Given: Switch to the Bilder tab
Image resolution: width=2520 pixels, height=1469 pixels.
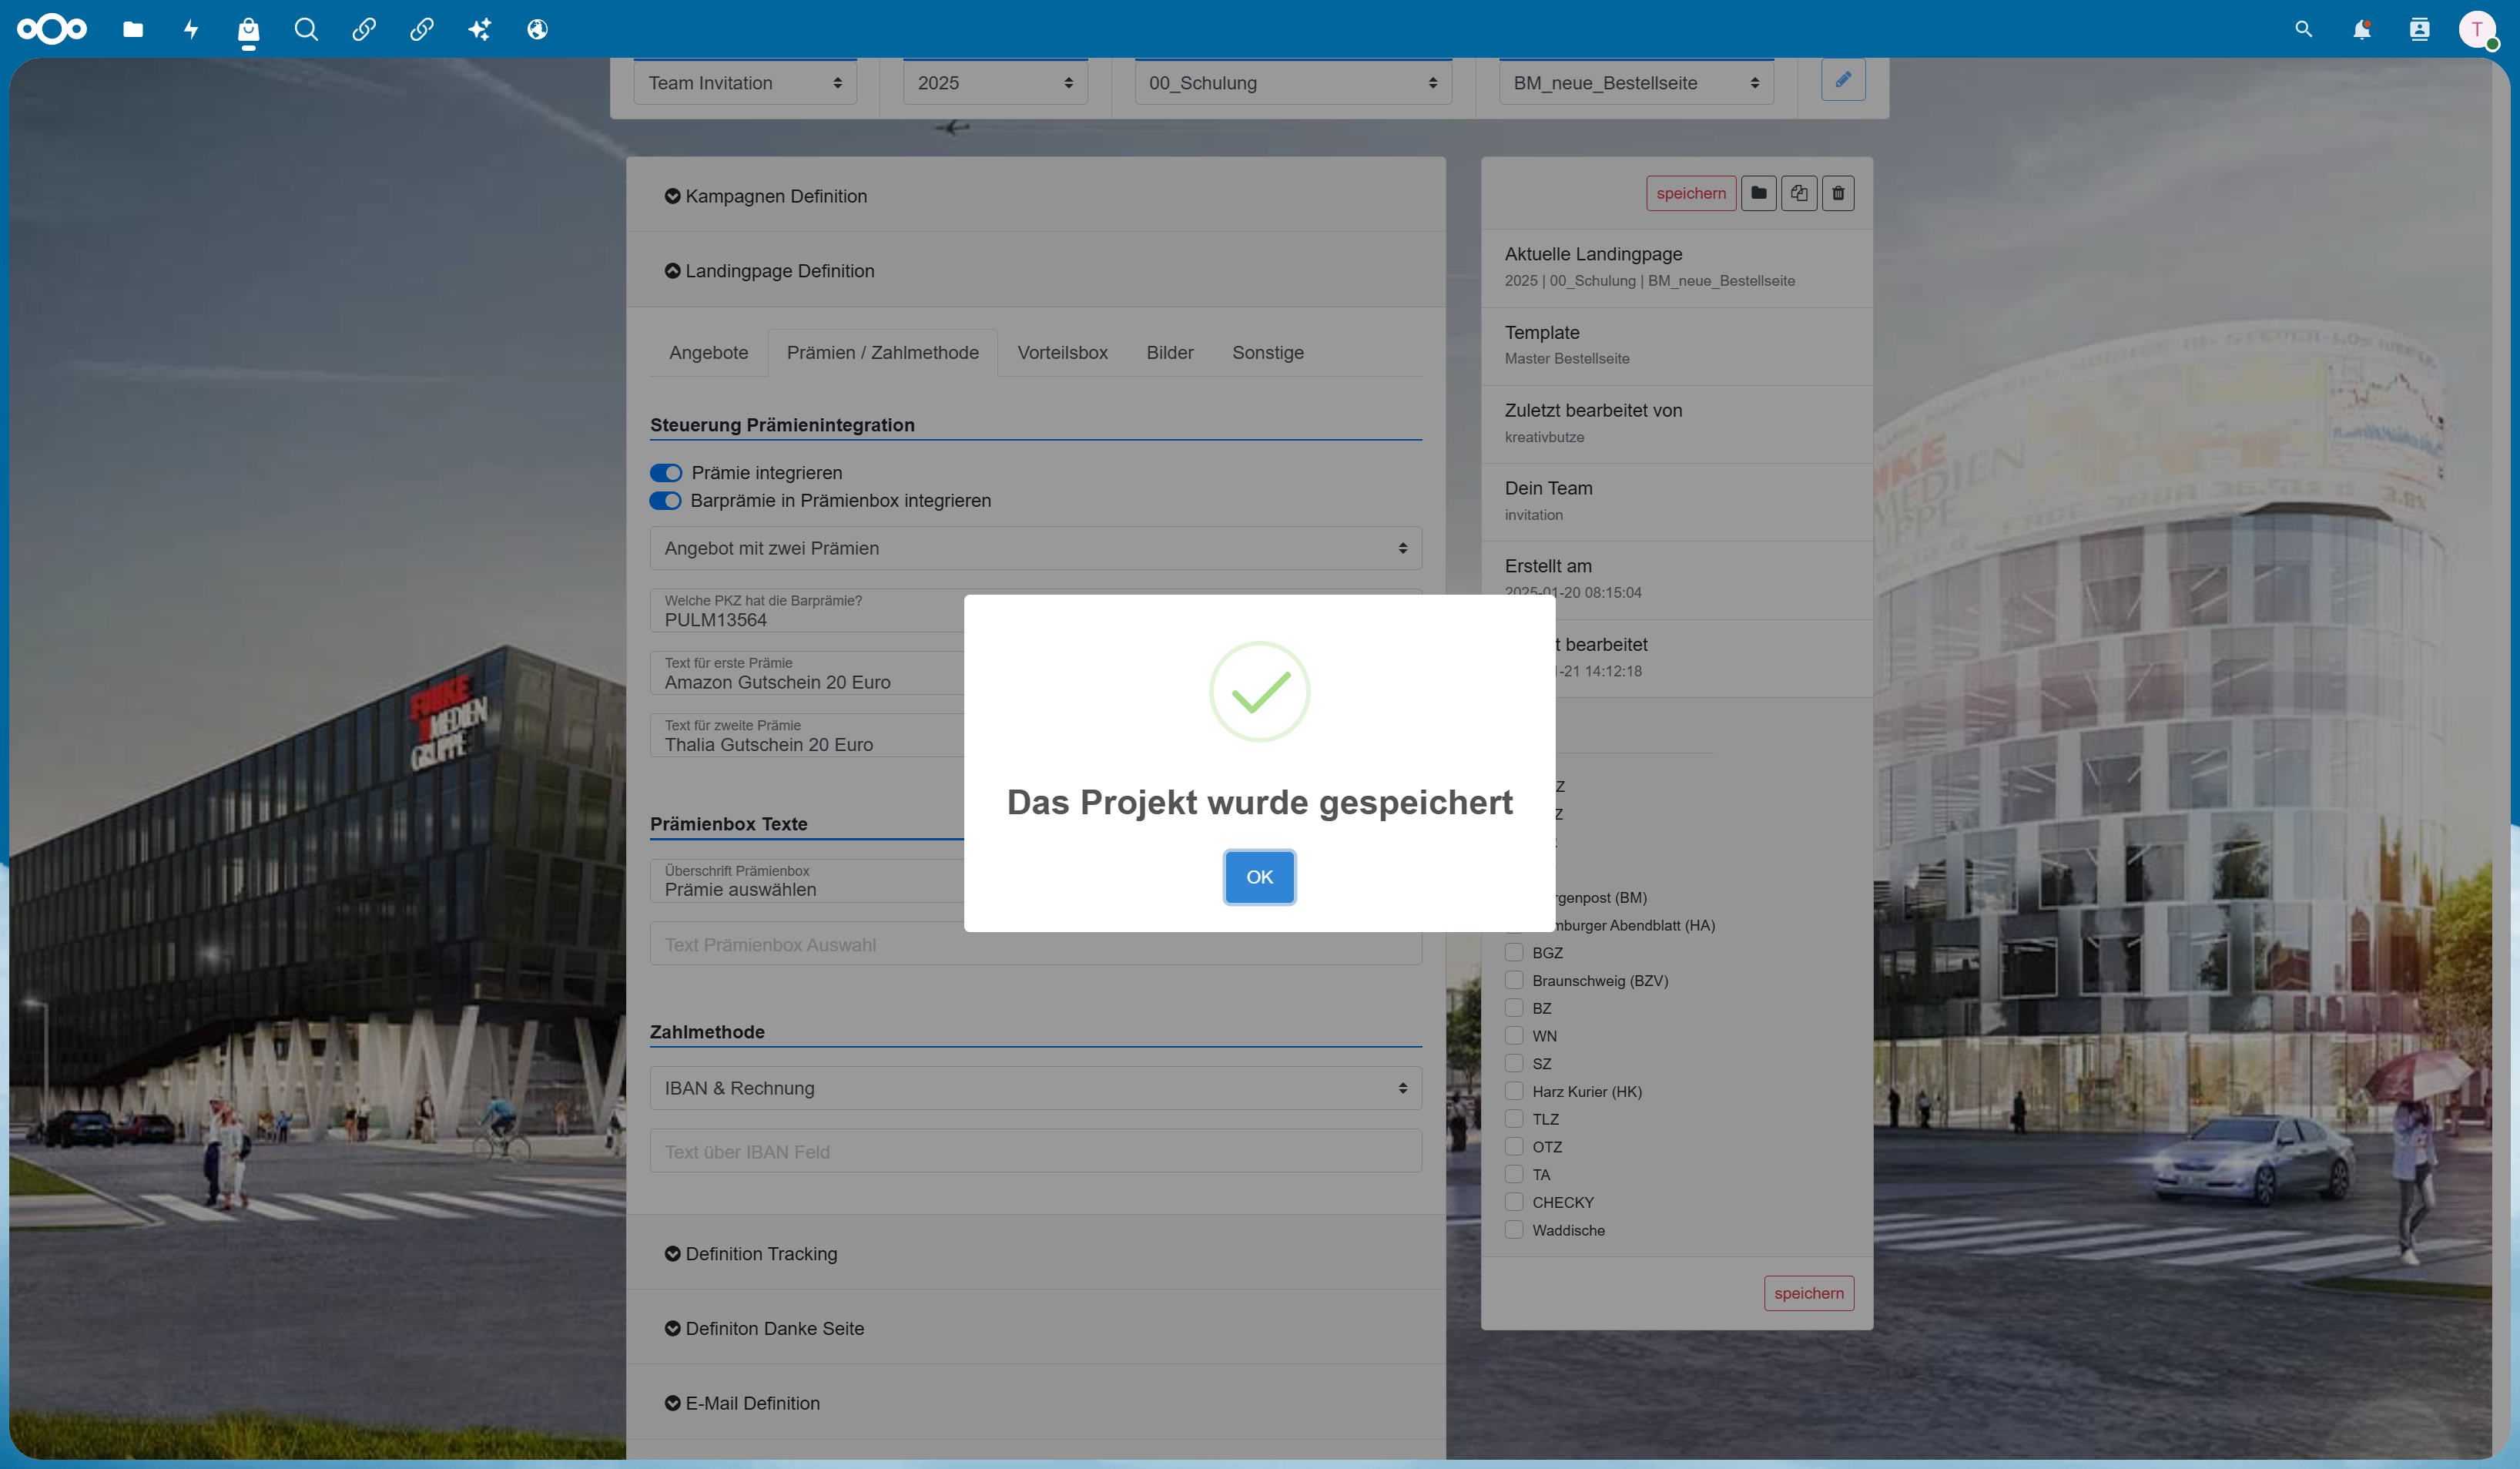Looking at the screenshot, I should (x=1170, y=353).
